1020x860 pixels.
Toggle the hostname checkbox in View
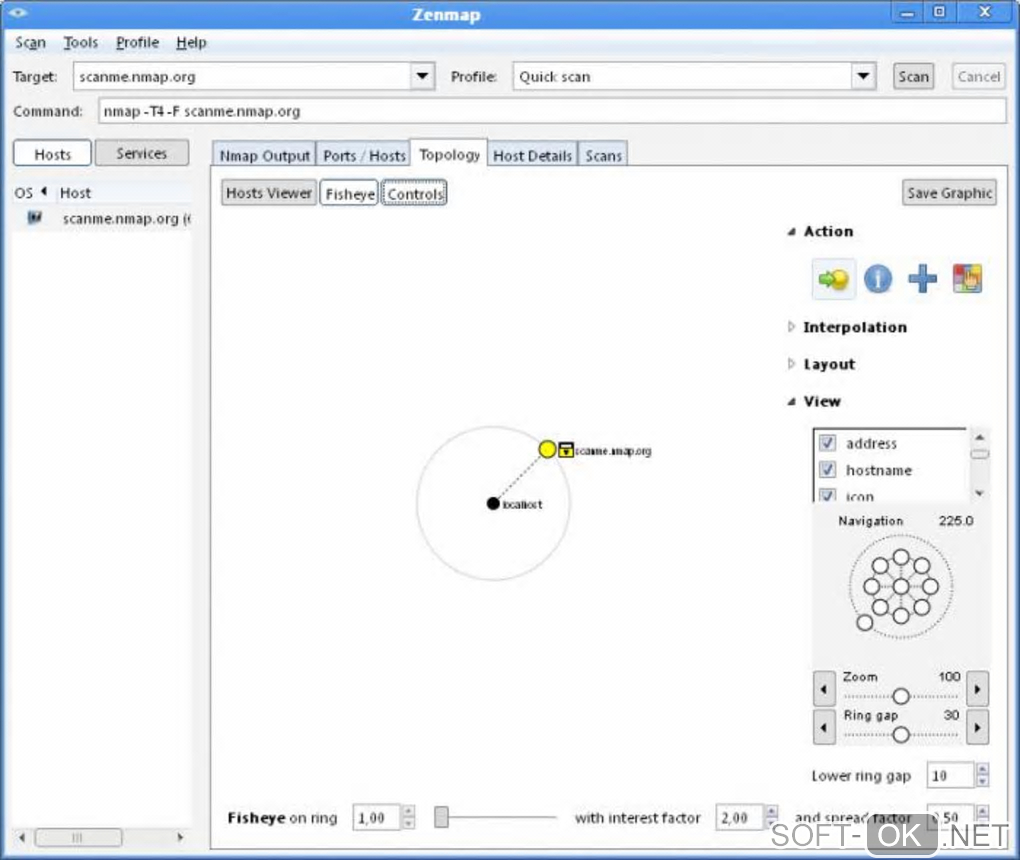pos(827,469)
